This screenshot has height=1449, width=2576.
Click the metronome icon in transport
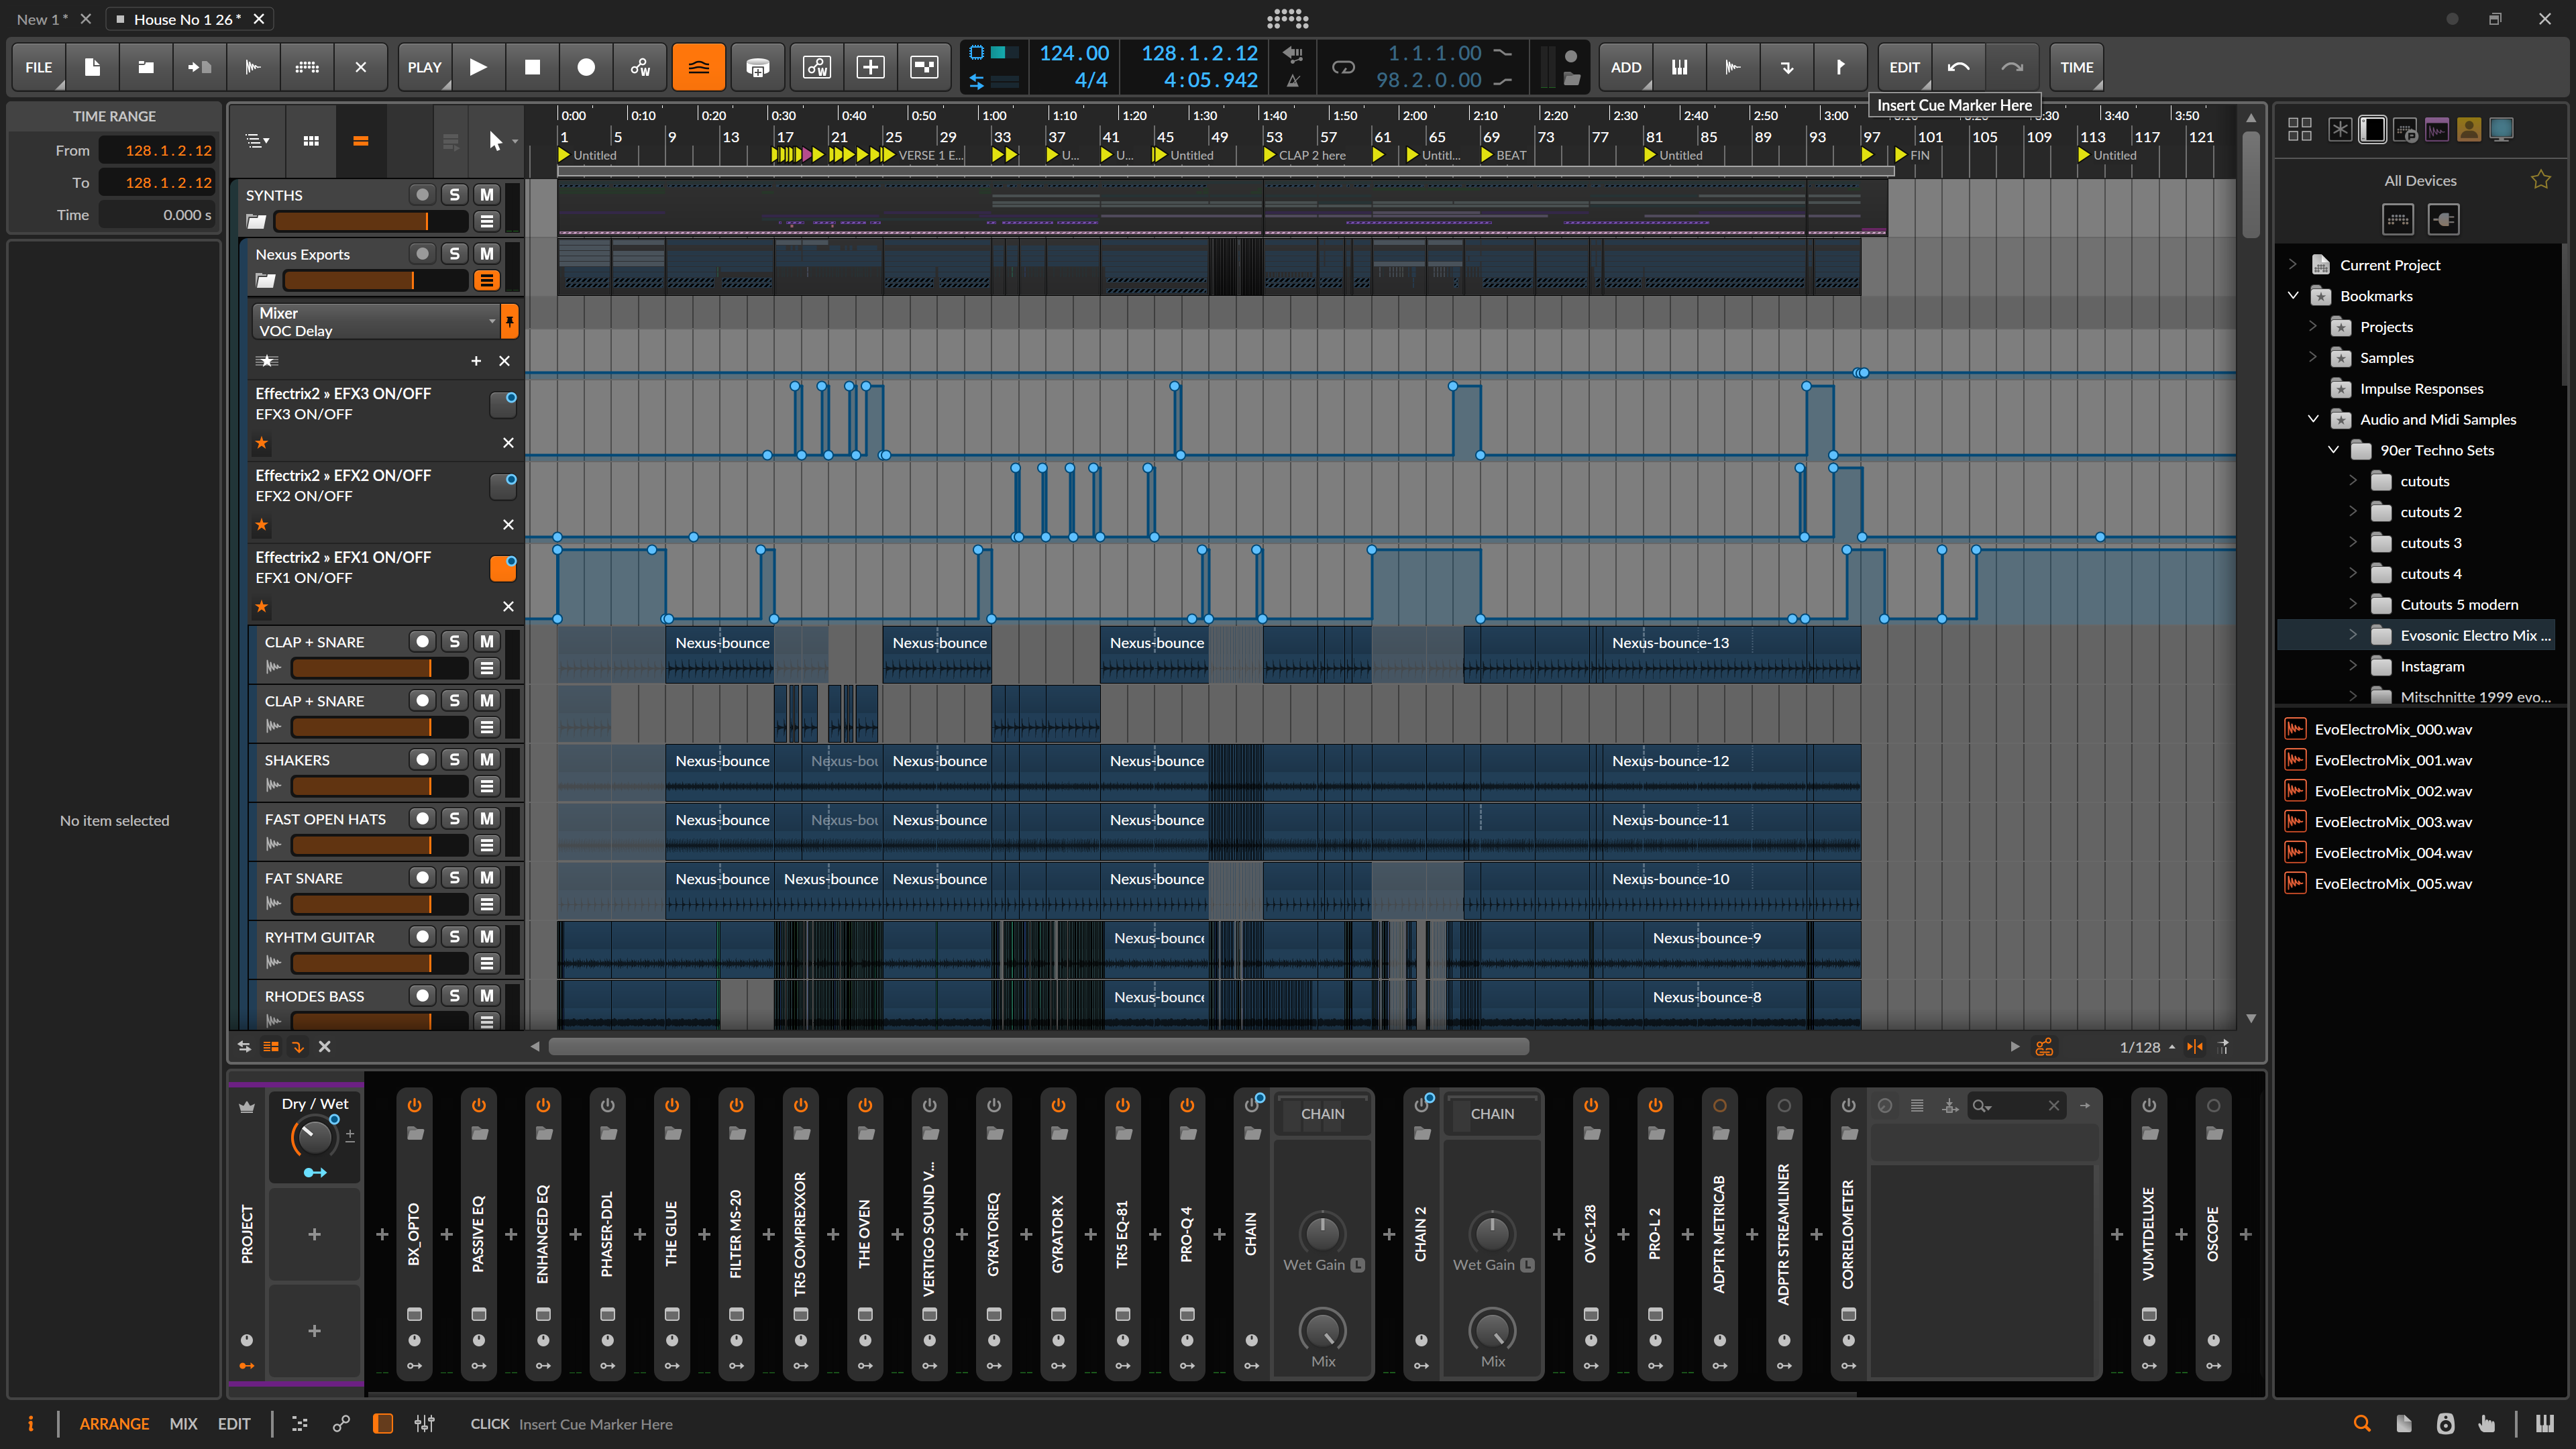pyautogui.click(x=1293, y=81)
